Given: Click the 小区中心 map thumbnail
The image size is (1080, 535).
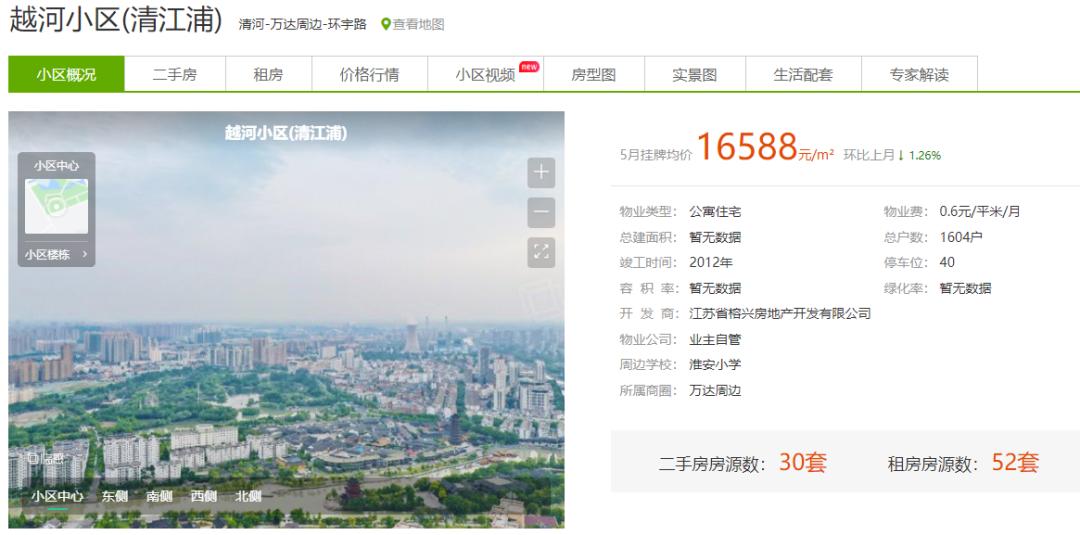Looking at the screenshot, I should (56, 207).
